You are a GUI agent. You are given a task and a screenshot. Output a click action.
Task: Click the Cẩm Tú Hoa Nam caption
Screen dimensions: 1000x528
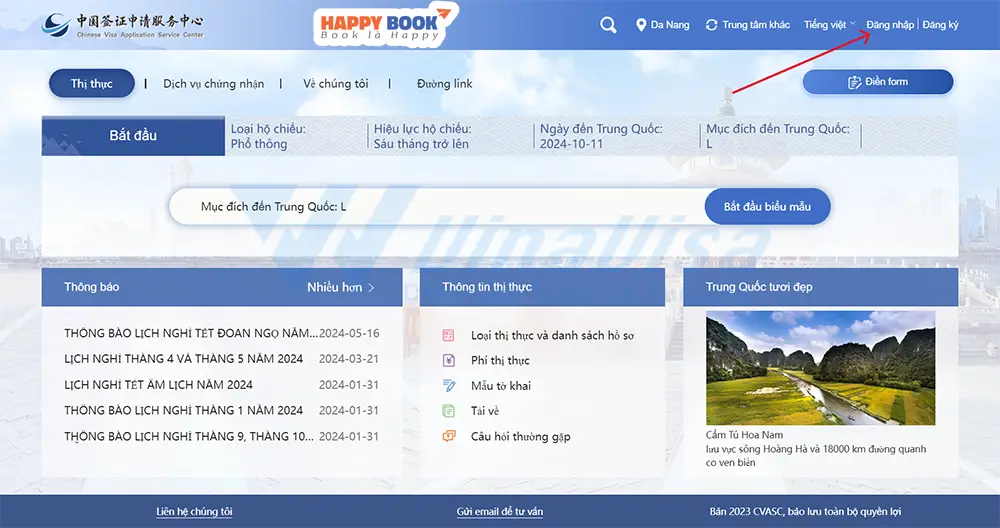click(744, 435)
